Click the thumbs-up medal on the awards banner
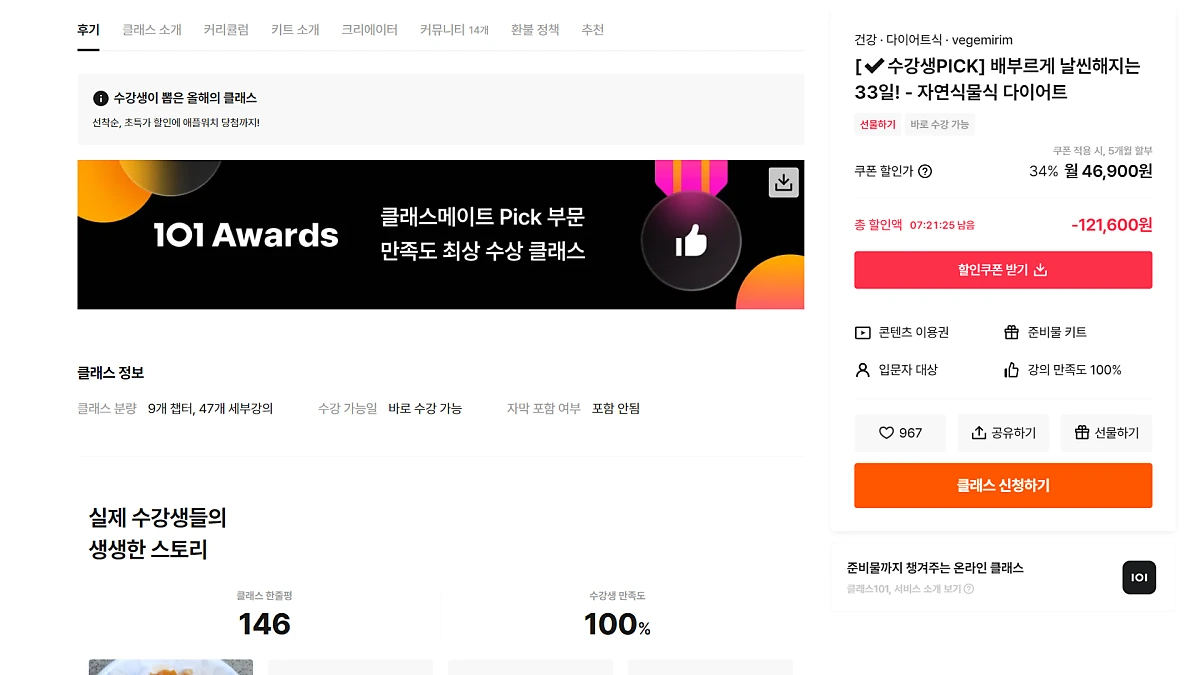Image resolution: width=1200 pixels, height=675 pixels. coord(691,240)
